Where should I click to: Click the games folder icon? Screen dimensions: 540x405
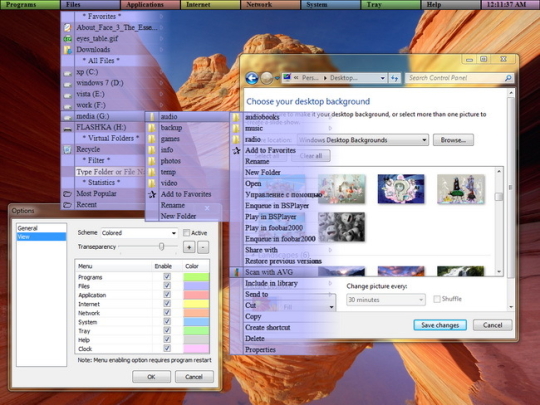pyautogui.click(x=152, y=139)
